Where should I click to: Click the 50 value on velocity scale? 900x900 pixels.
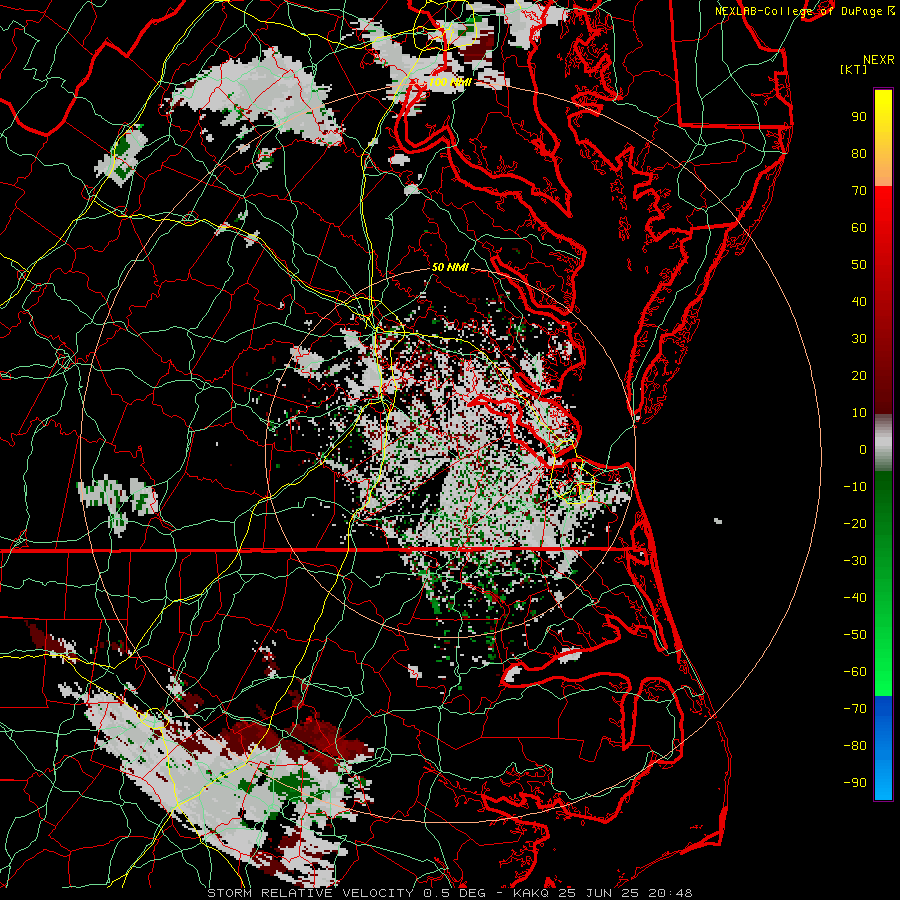(x=859, y=265)
